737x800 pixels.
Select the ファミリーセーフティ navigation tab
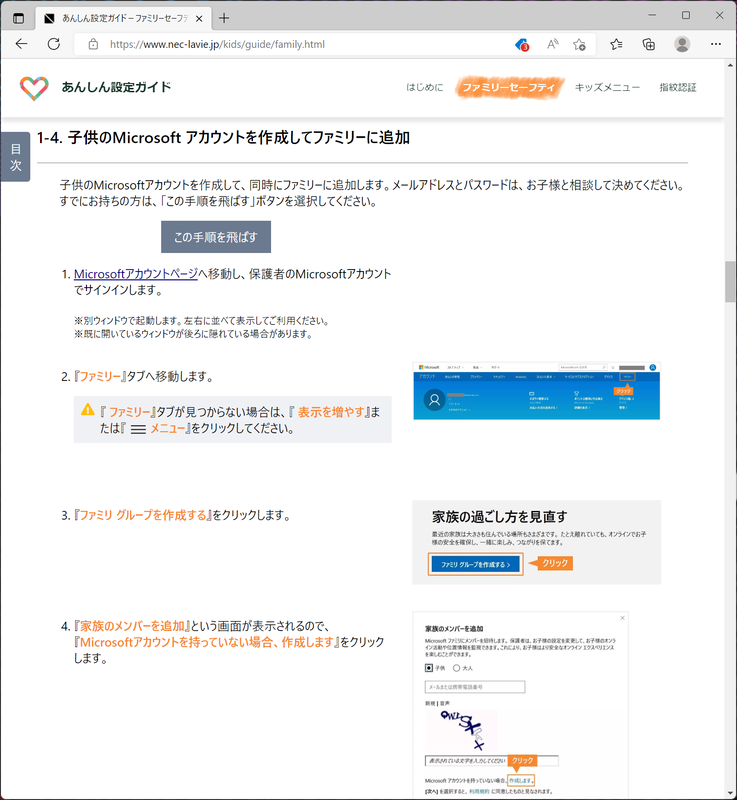(509, 87)
